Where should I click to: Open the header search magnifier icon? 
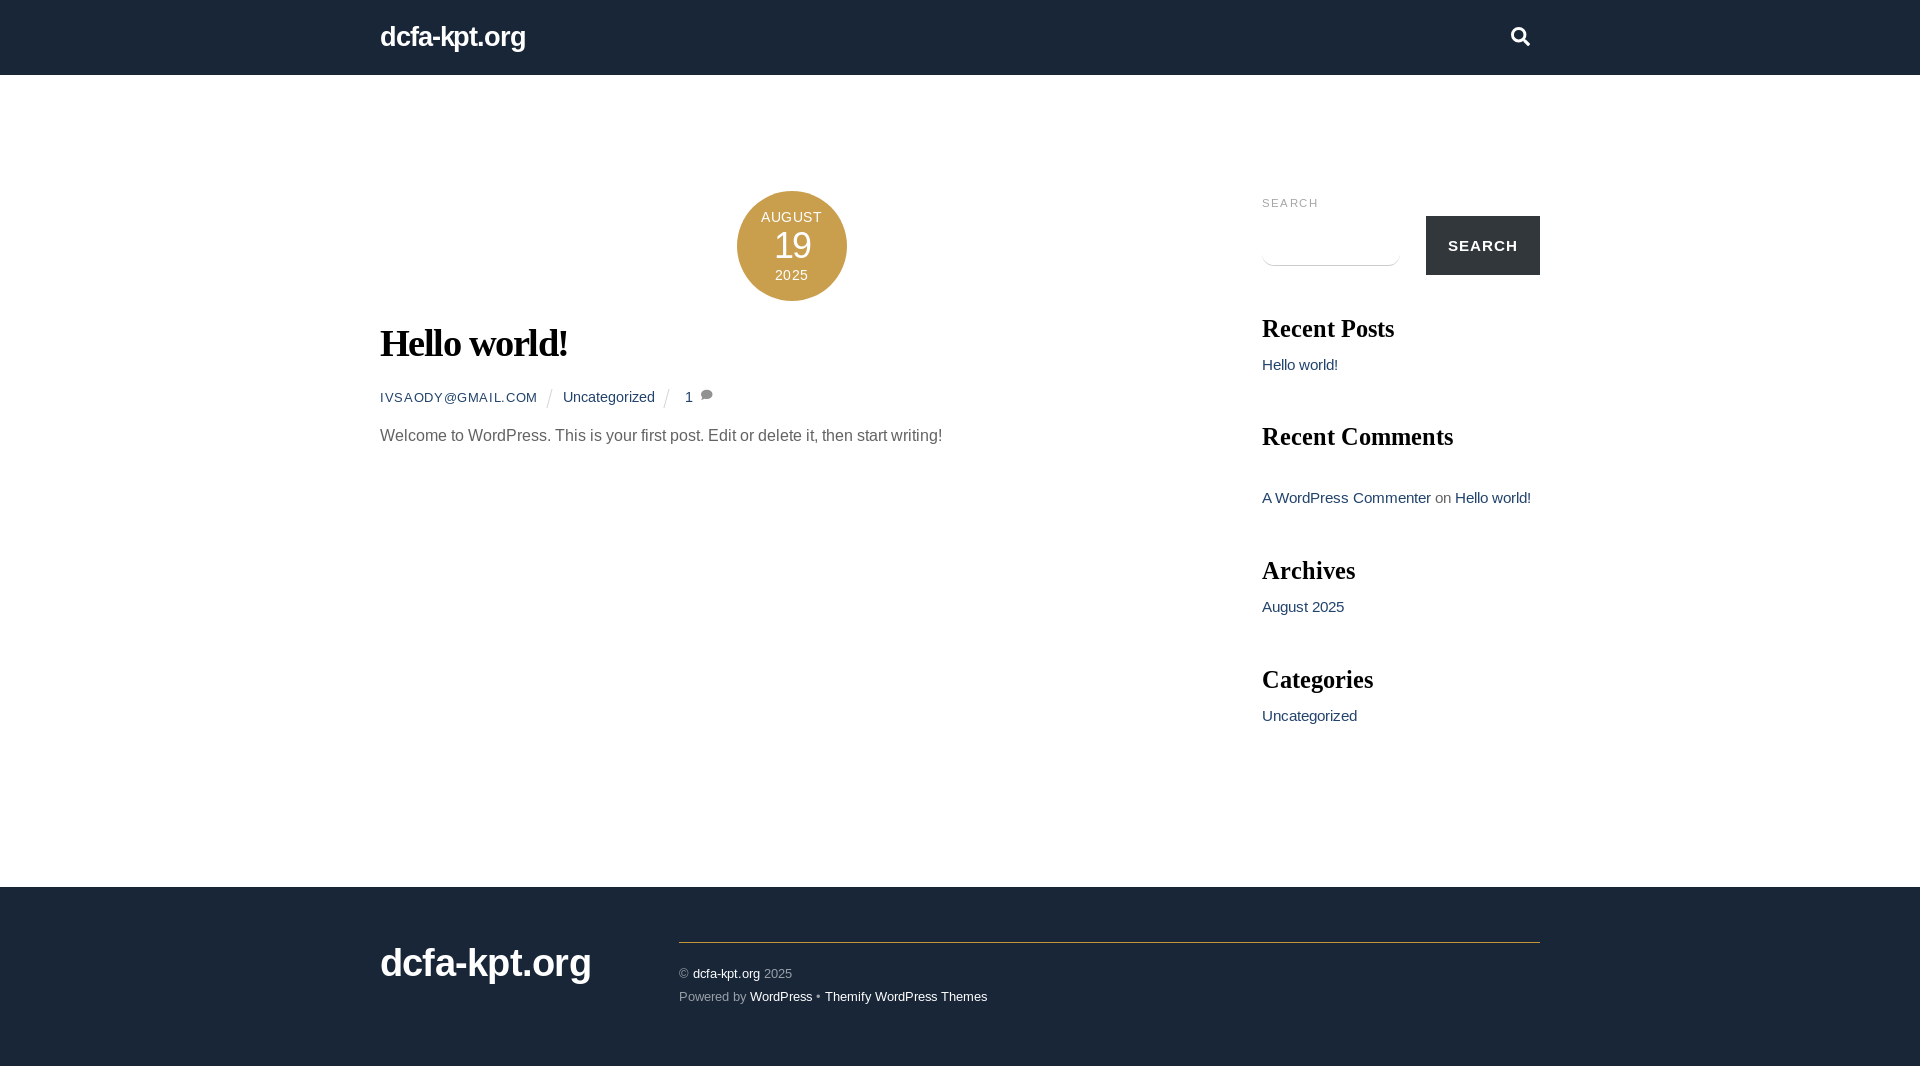point(1520,37)
